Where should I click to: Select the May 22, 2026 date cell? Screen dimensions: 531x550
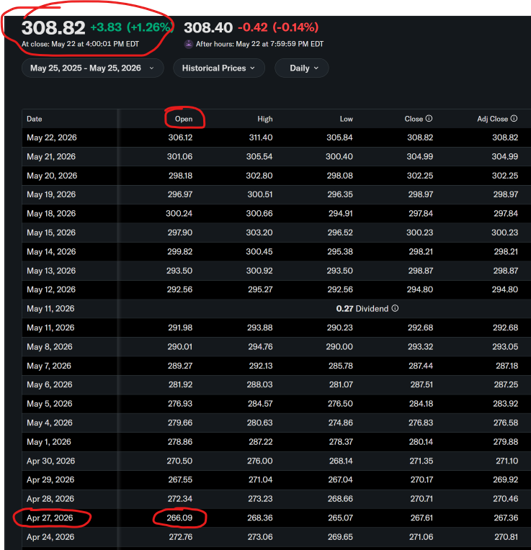(x=52, y=138)
